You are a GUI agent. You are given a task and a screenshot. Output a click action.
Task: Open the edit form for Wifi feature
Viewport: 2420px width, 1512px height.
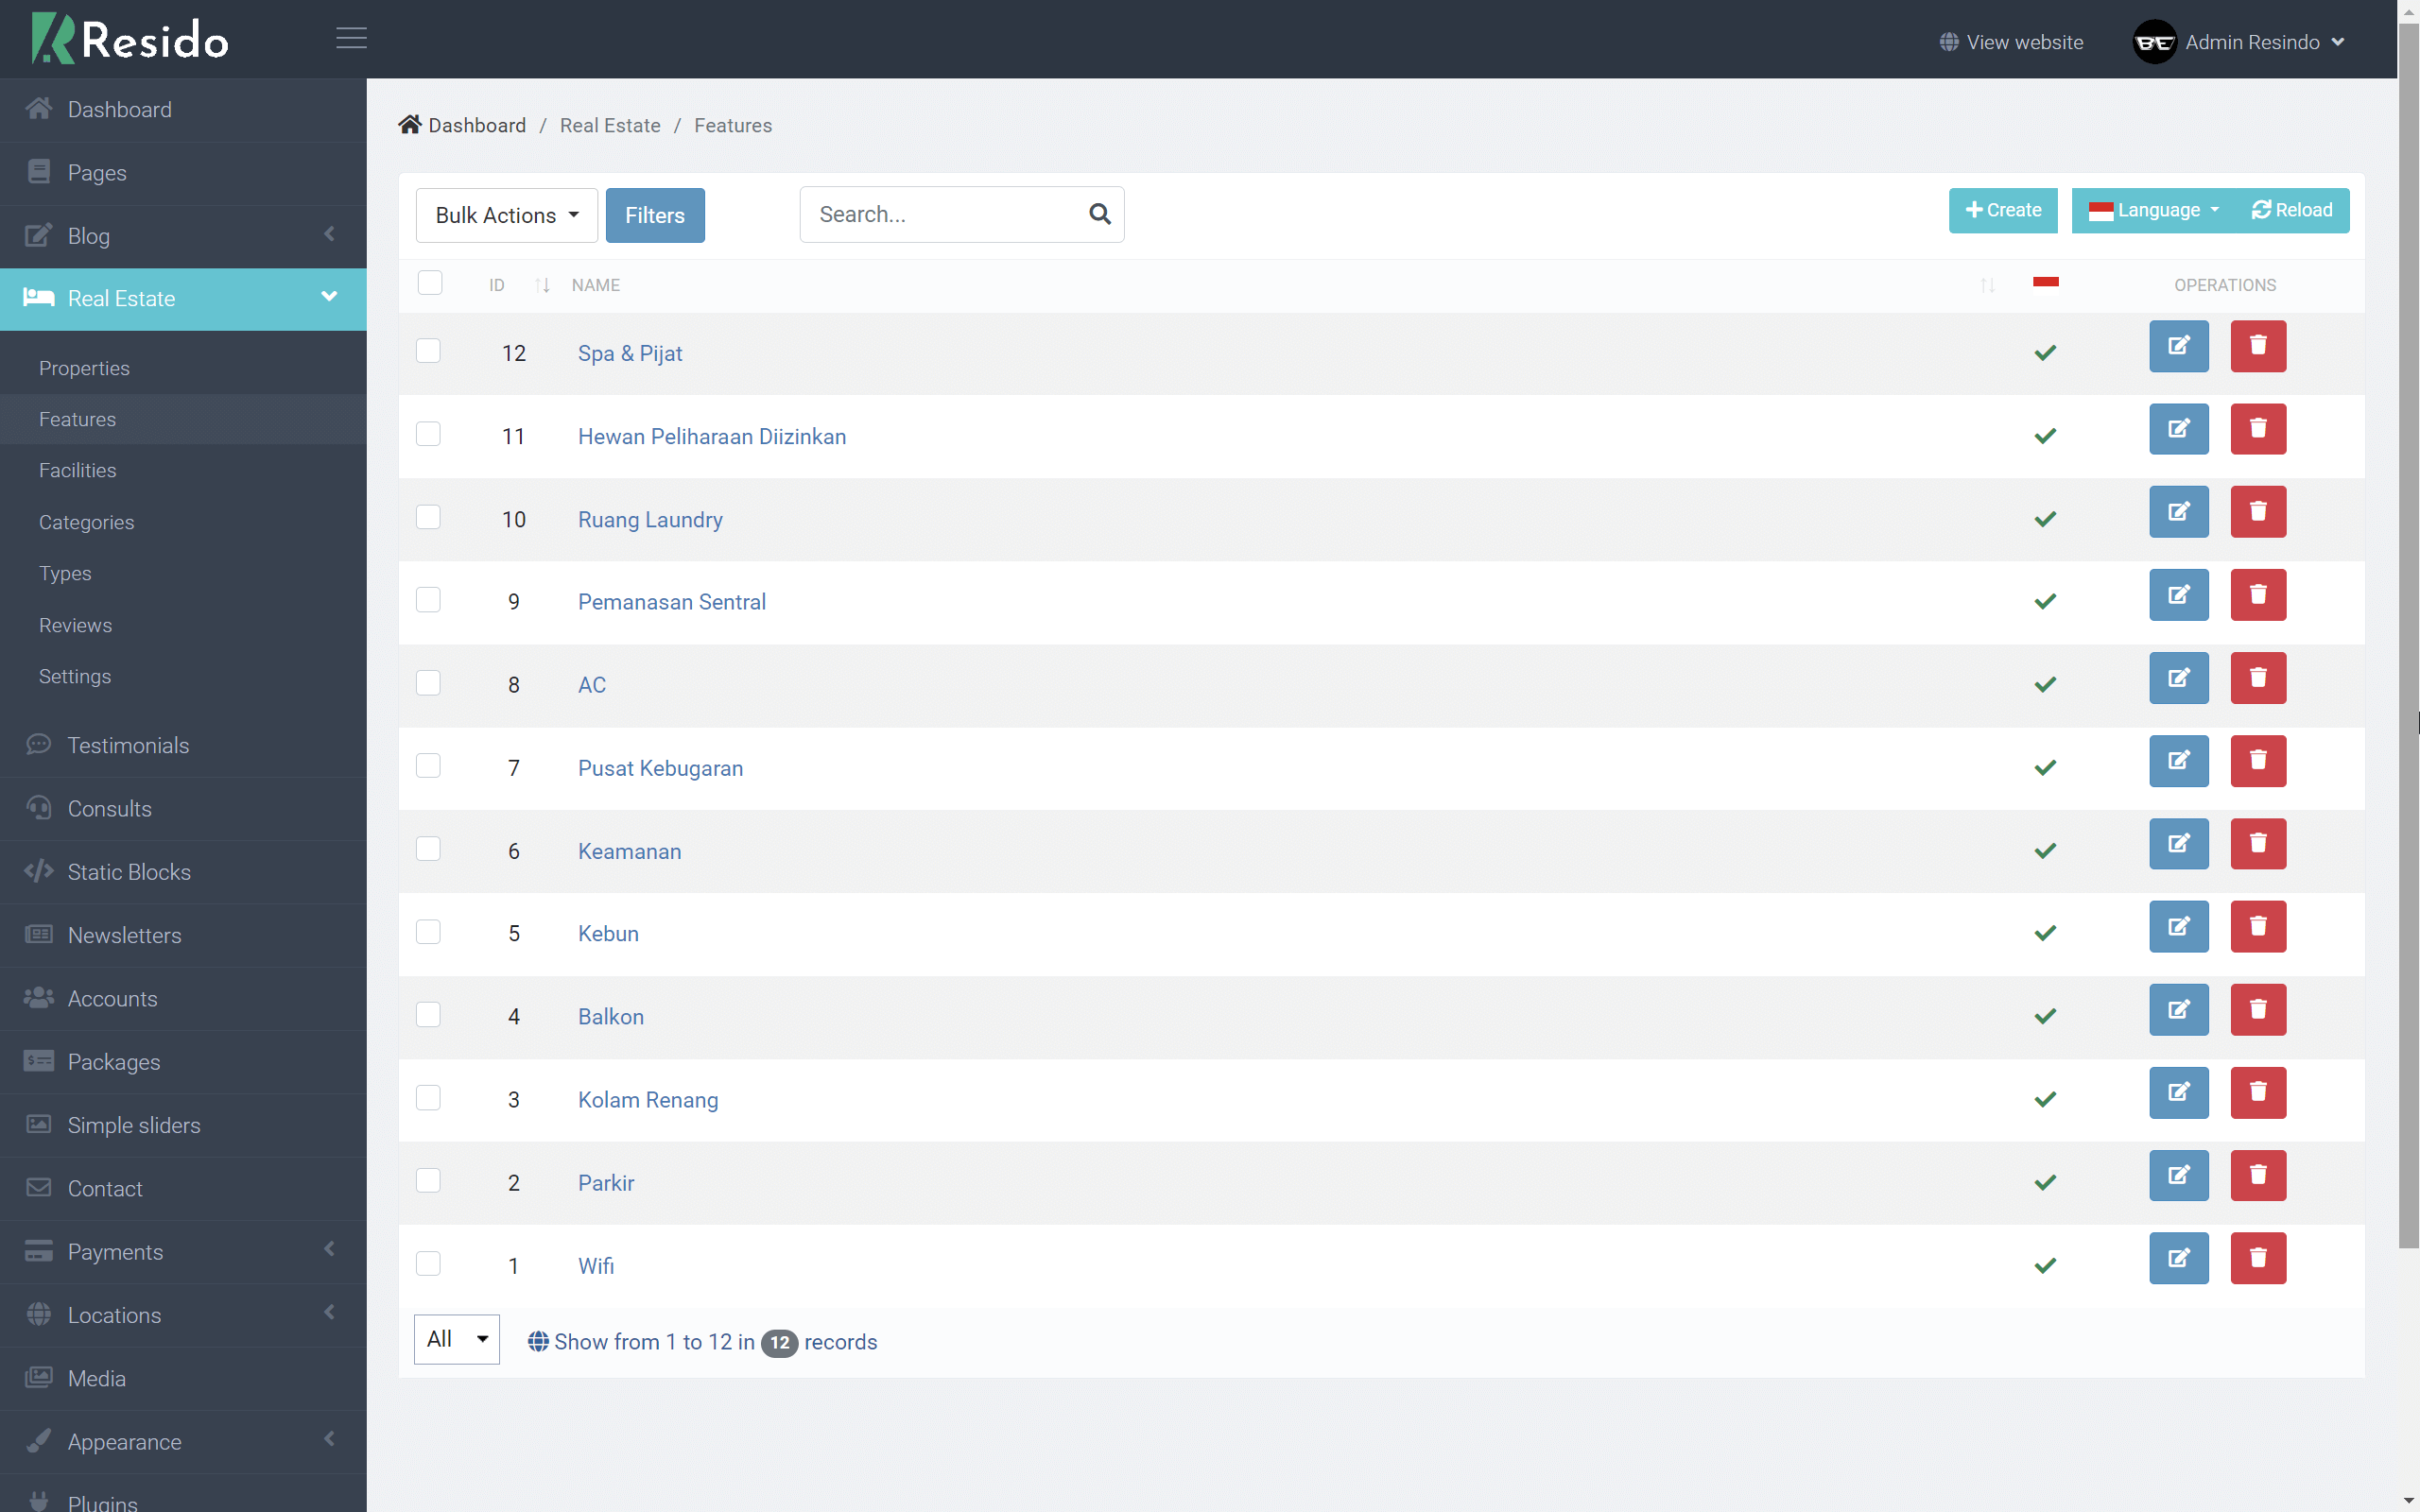coord(2178,1258)
